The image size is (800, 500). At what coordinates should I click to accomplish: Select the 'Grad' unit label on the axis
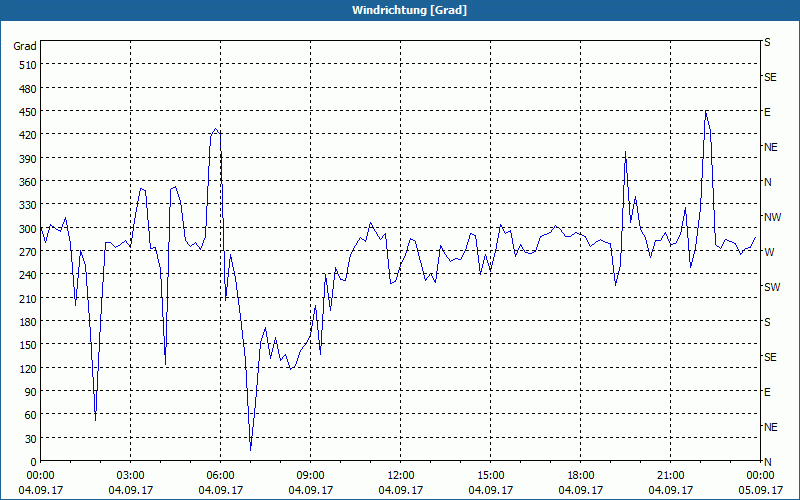tap(25, 46)
